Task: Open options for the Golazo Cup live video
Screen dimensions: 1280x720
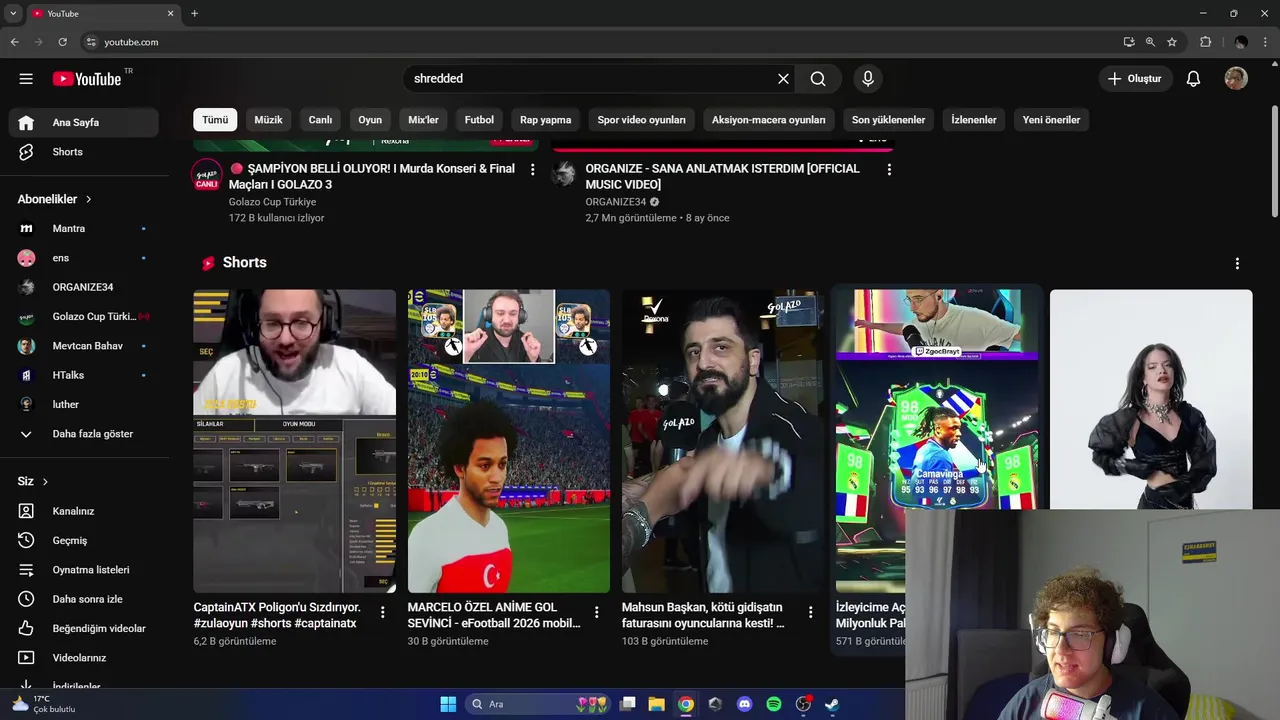Action: [532, 170]
